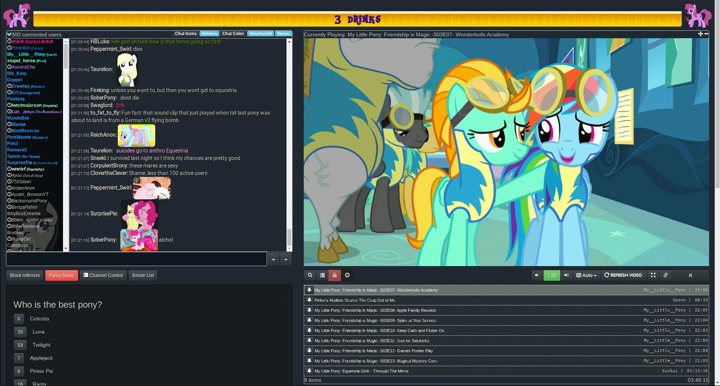720x386 pixels.
Task: Open Channel Control panel
Action: 103,275
